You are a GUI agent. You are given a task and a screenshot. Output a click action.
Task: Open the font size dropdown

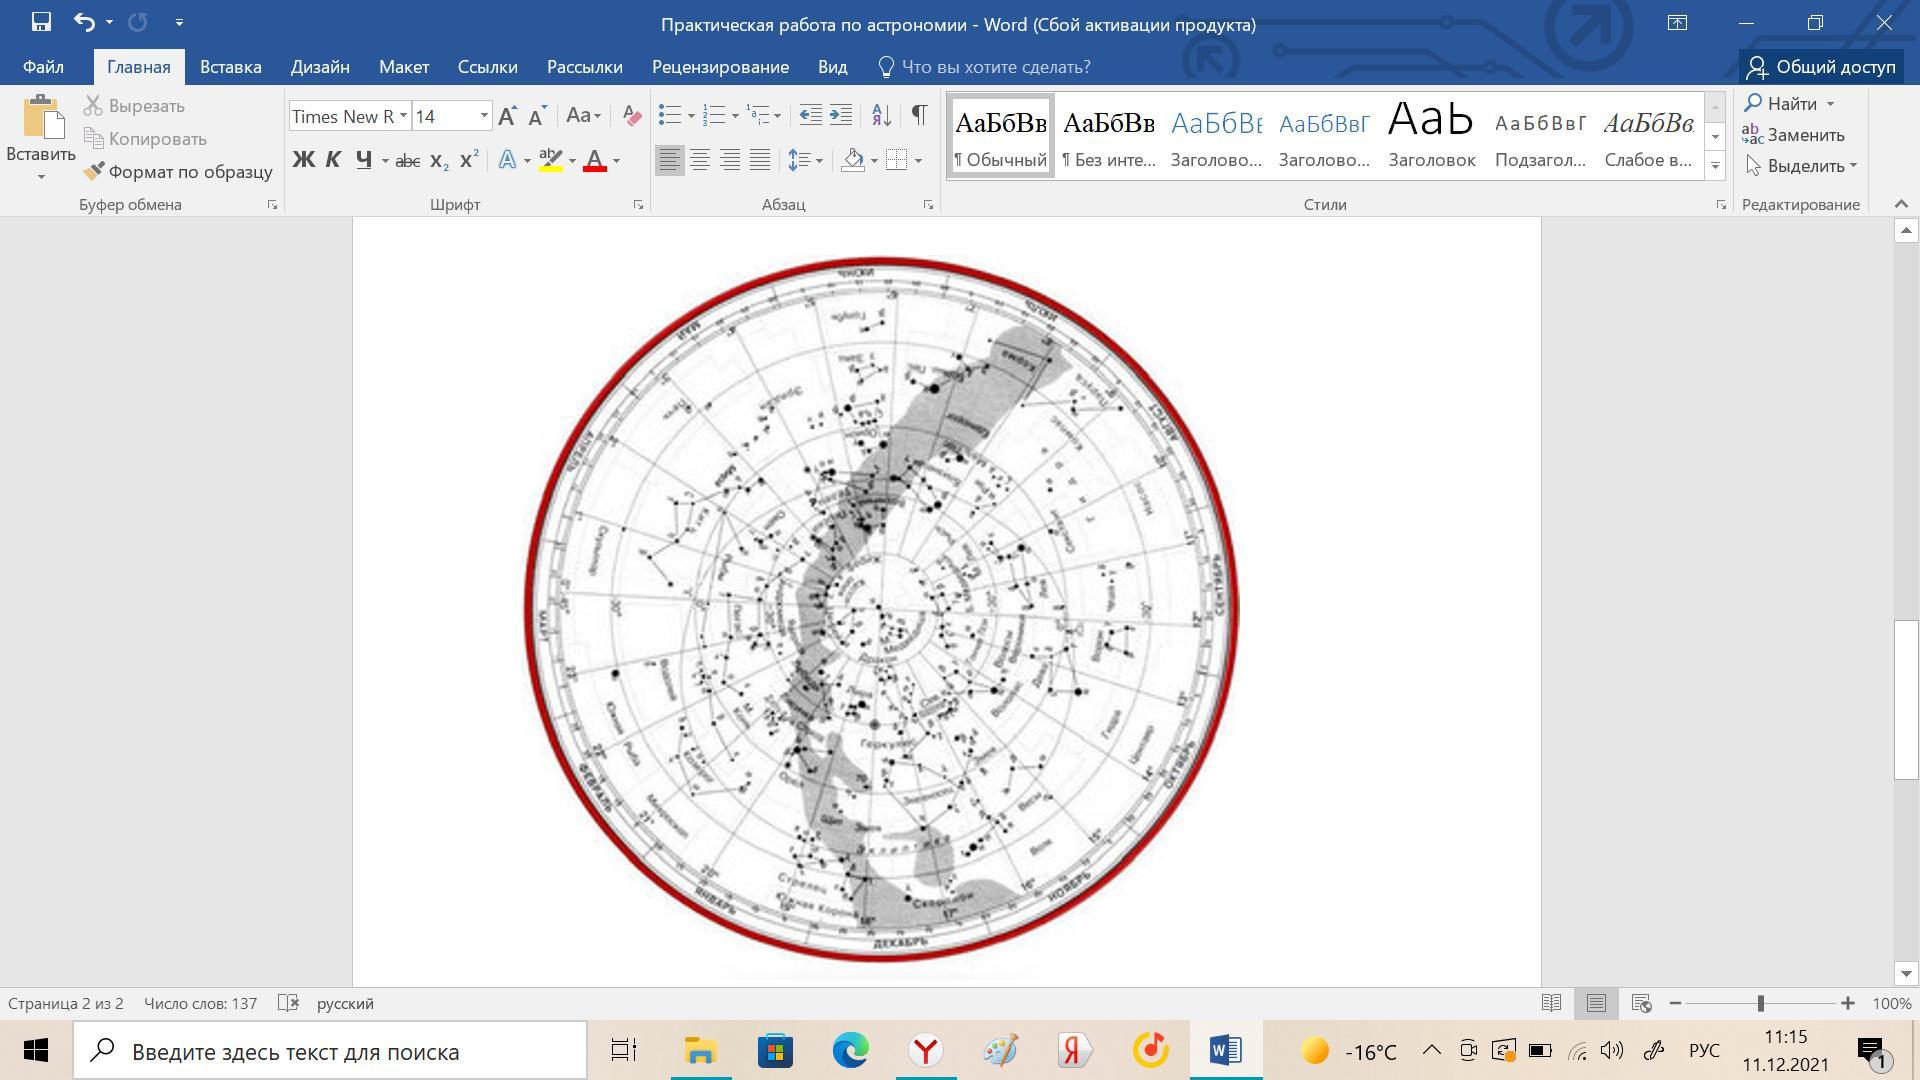coord(484,116)
